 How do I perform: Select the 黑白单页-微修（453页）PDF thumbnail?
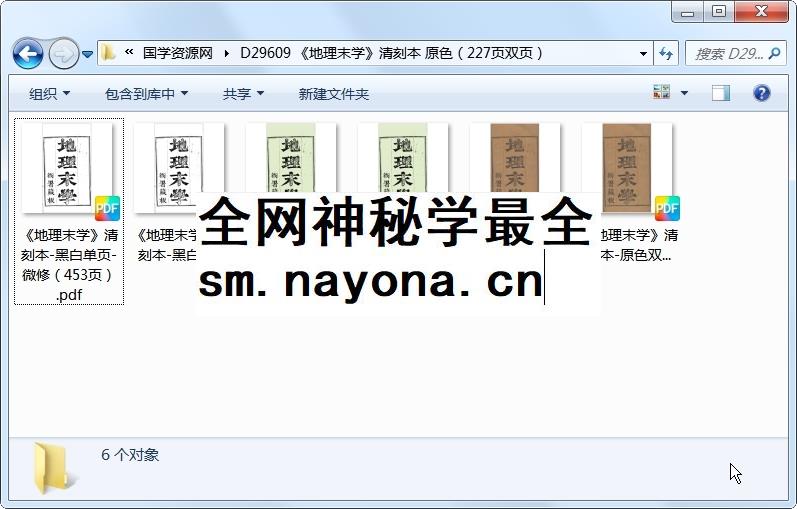(67, 168)
